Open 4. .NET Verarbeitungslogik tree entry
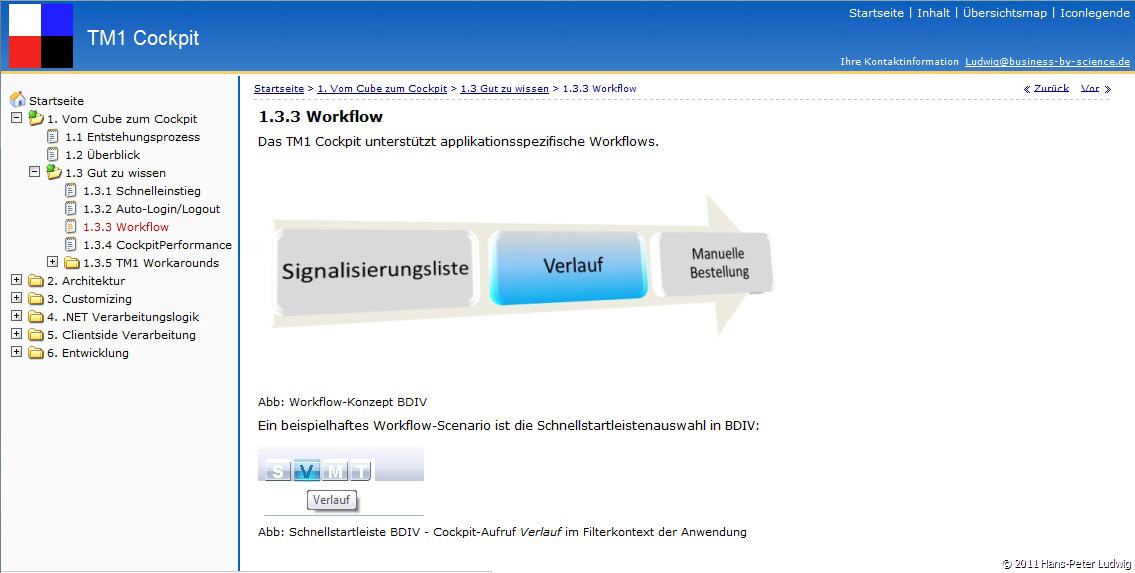Viewport: 1135px width, 573px height. pyautogui.click(x=123, y=317)
